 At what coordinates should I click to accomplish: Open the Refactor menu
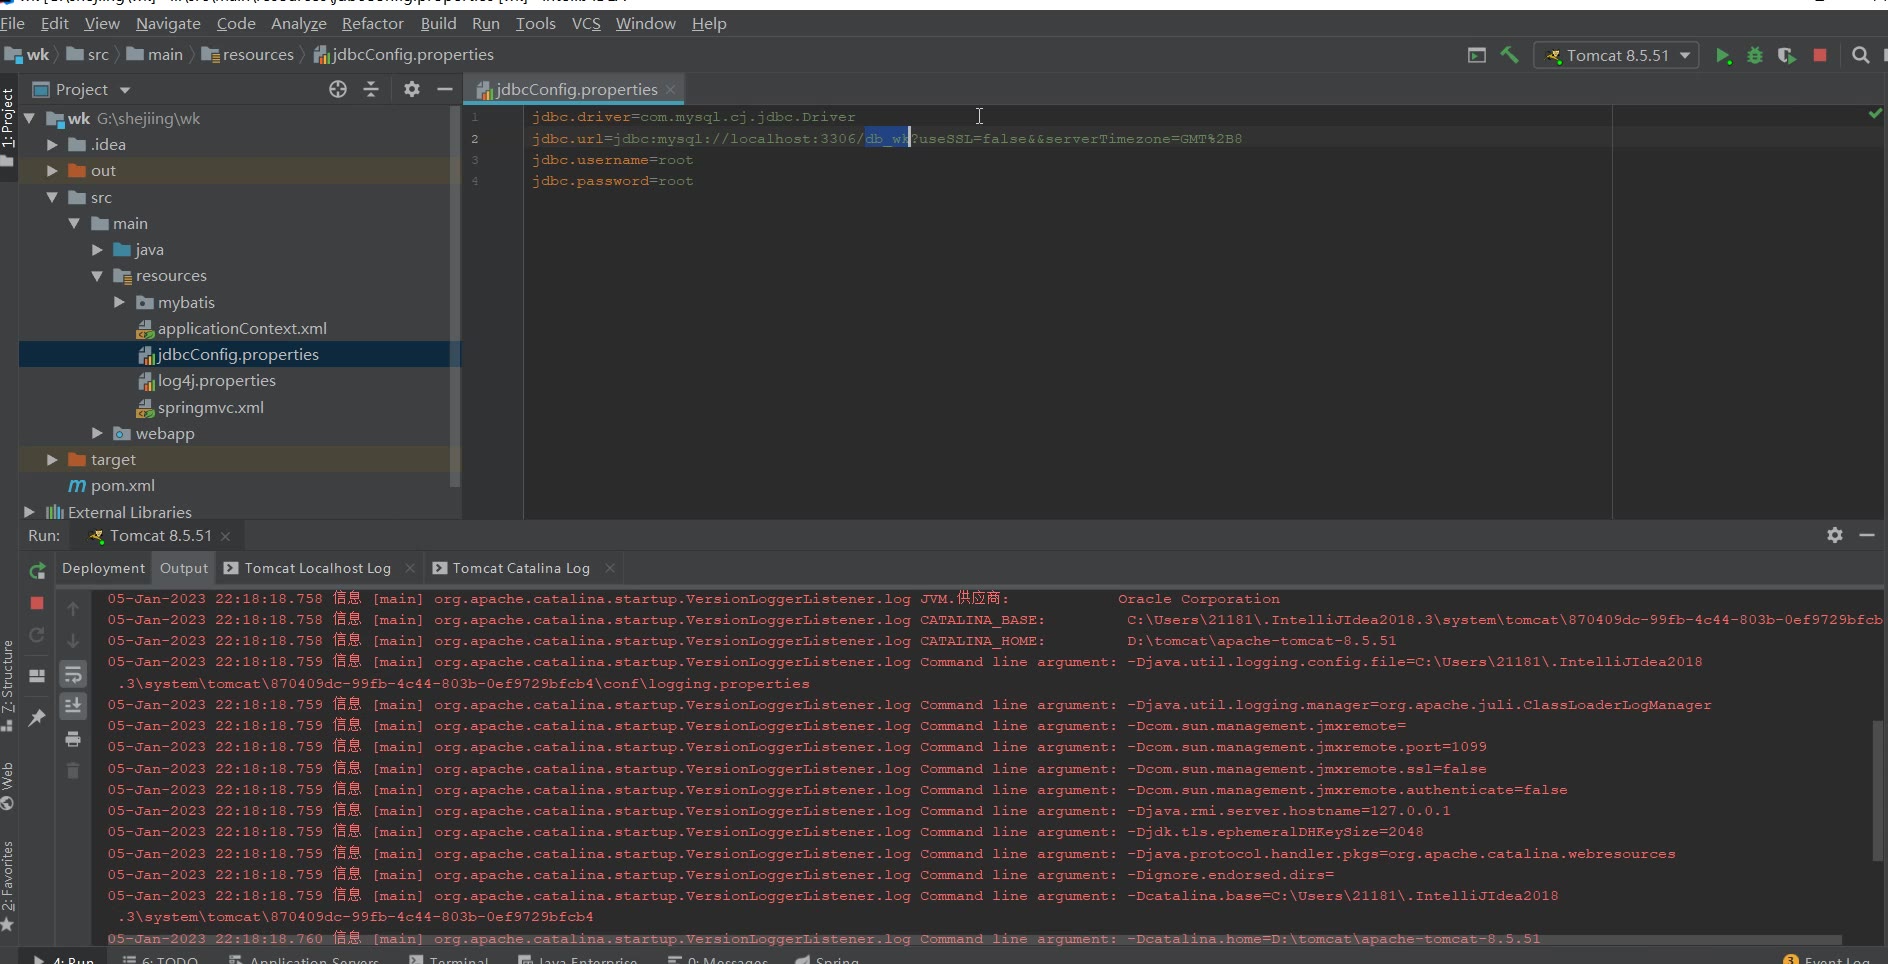[372, 23]
